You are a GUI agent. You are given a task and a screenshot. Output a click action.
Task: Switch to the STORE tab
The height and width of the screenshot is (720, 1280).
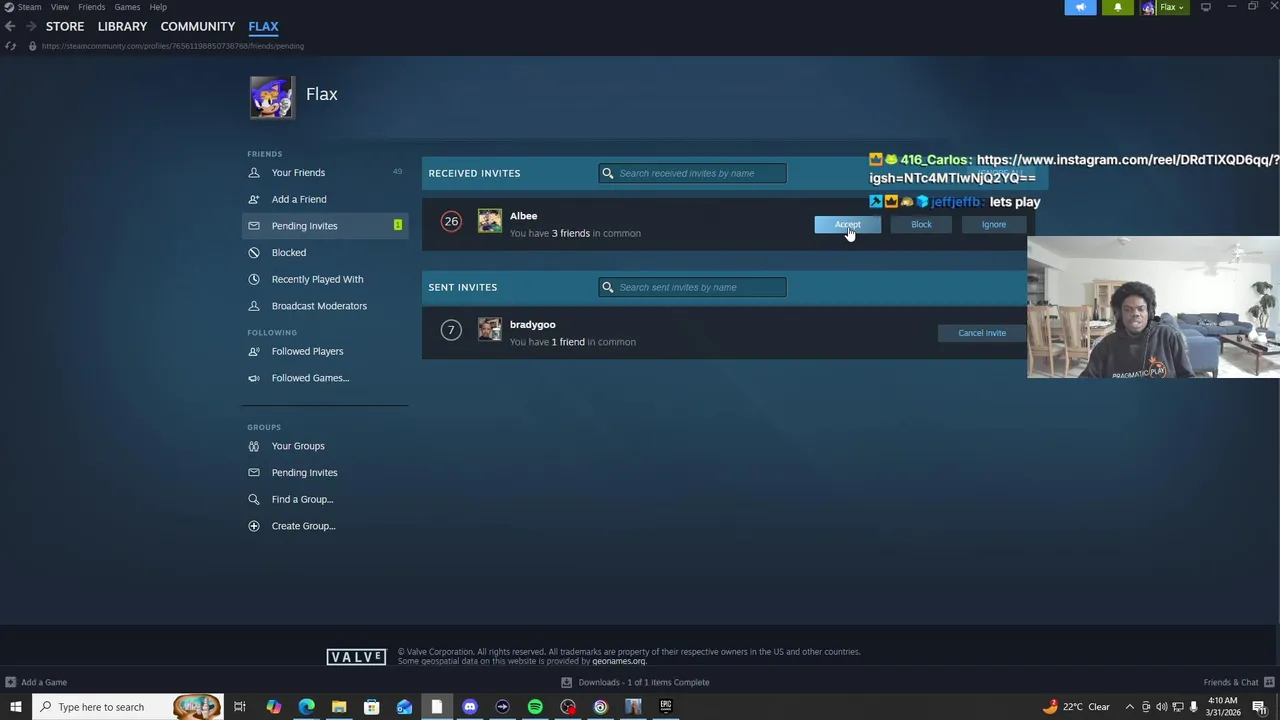[x=65, y=26]
